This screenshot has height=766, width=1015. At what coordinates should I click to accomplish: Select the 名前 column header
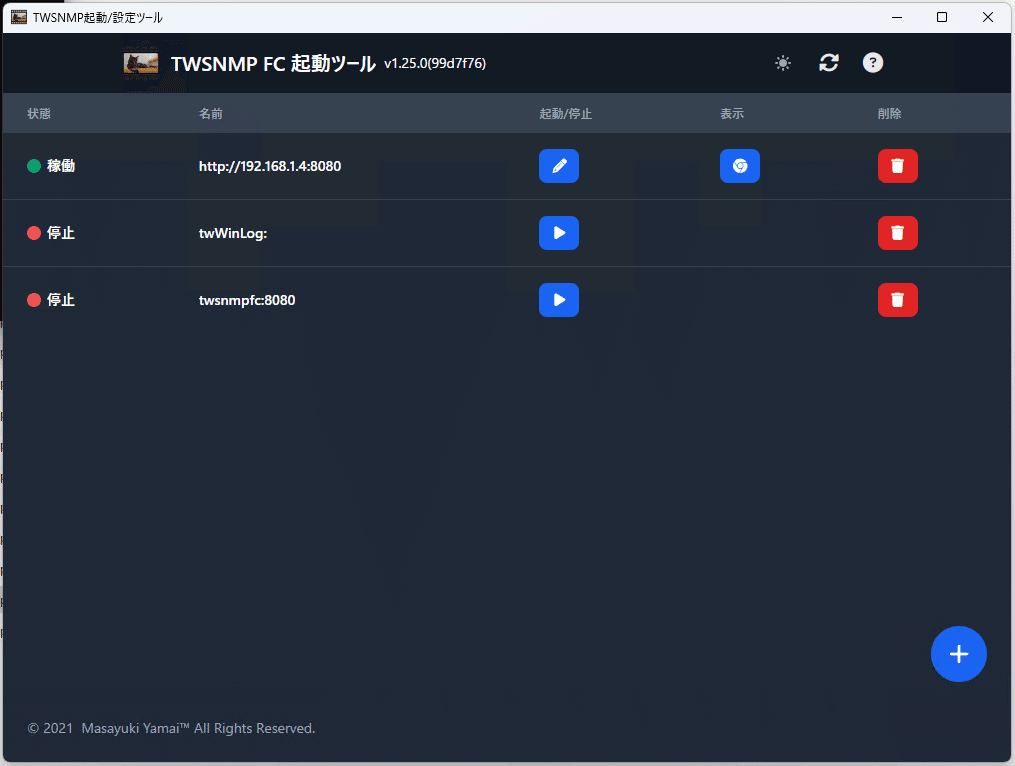coord(211,113)
